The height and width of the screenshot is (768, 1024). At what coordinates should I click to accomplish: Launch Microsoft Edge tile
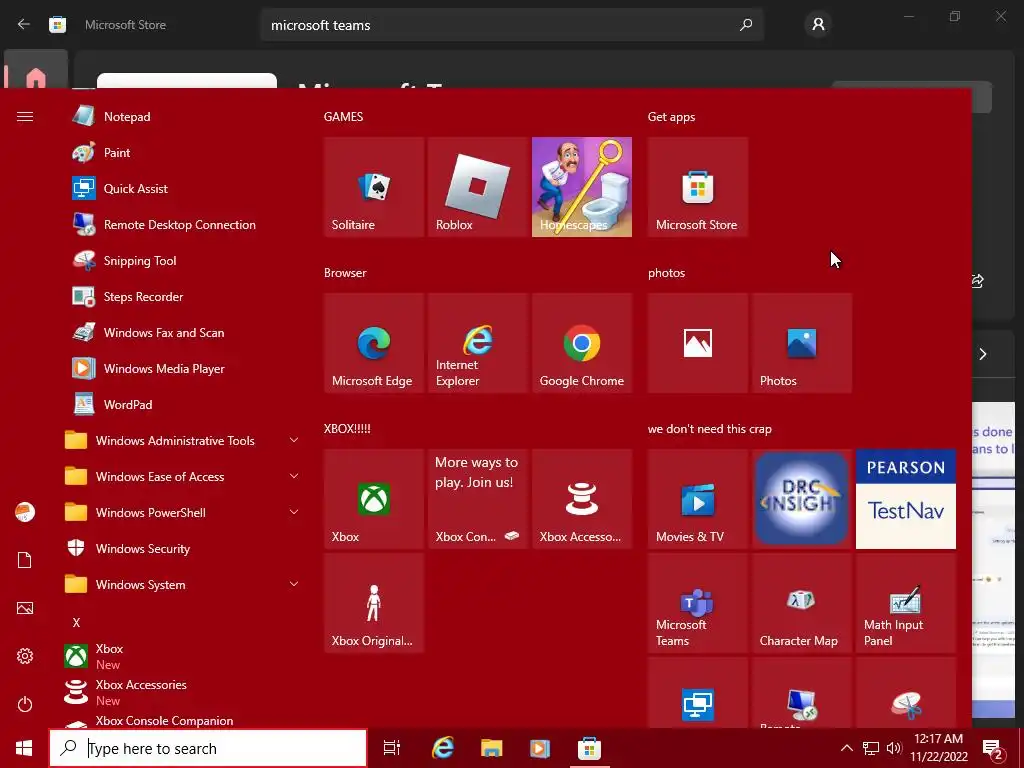click(374, 343)
